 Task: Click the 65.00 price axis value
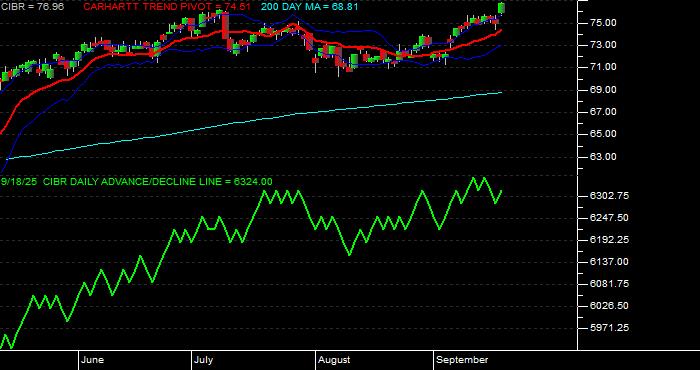pyautogui.click(x=603, y=134)
